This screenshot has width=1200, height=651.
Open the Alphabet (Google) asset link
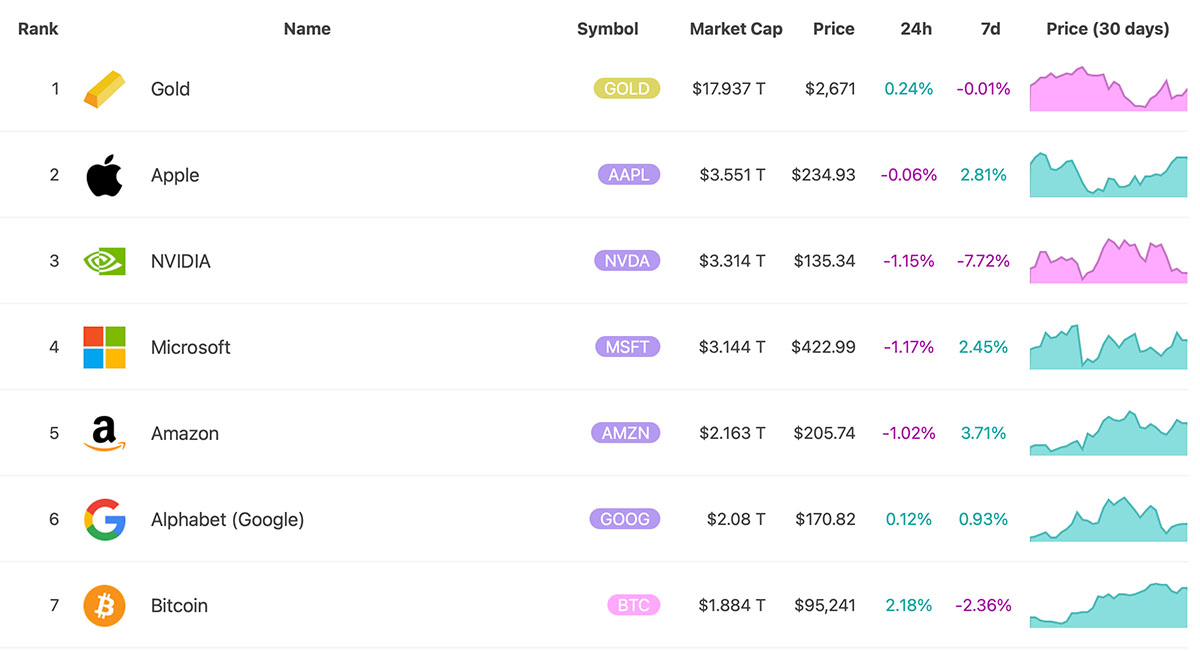pyautogui.click(x=227, y=519)
